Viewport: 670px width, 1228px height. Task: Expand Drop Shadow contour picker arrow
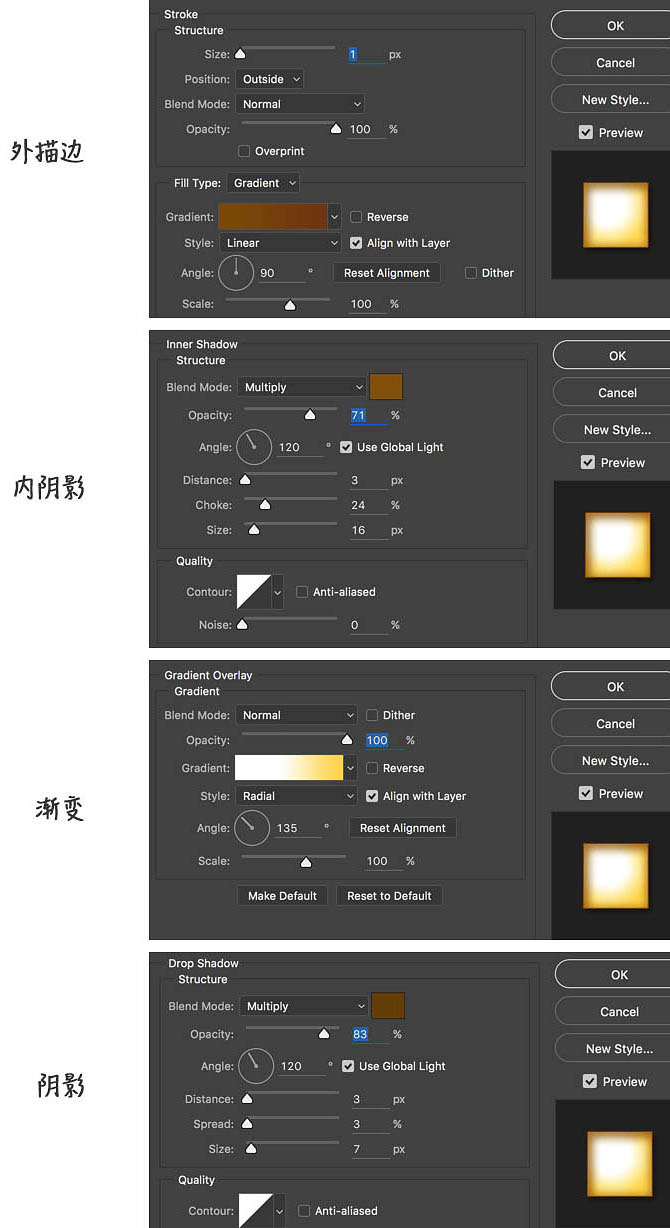coord(279,1211)
